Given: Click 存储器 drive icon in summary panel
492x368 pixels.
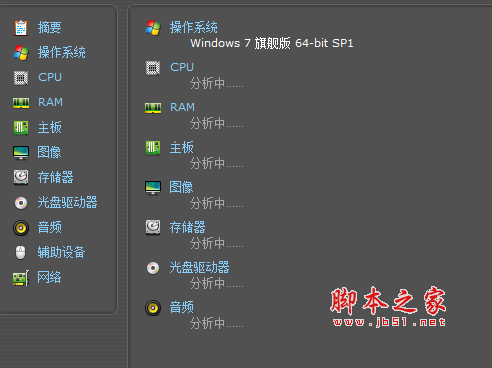Looking at the screenshot, I should [x=153, y=227].
